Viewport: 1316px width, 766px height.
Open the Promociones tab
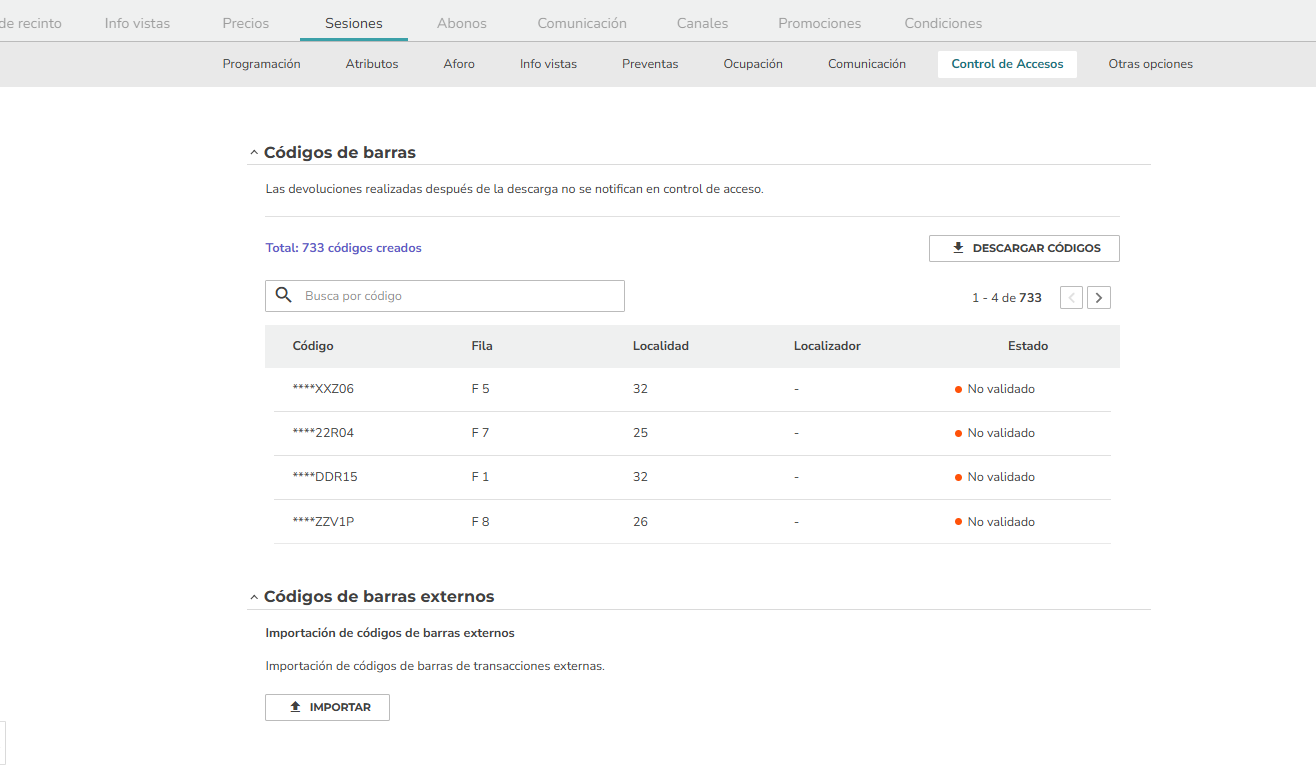(x=819, y=23)
